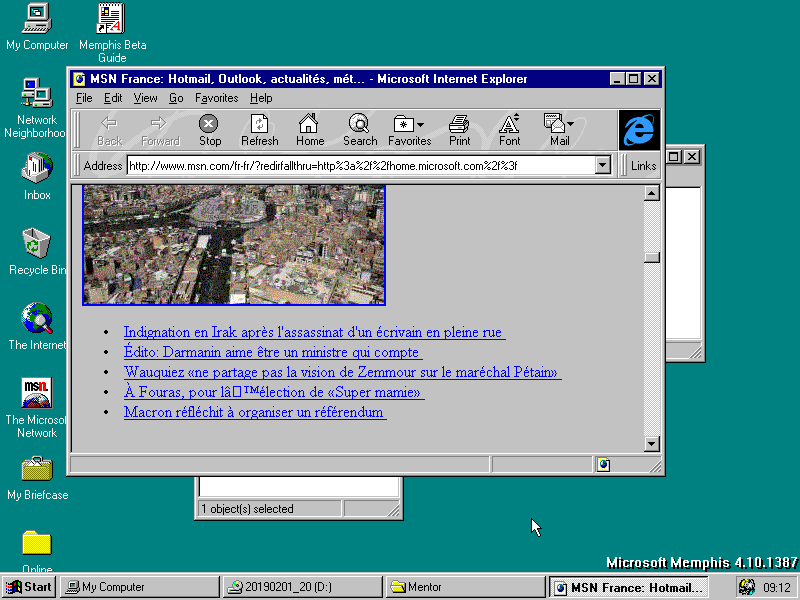
Task: Click the system tray icon beside clock
Action: pos(746,587)
